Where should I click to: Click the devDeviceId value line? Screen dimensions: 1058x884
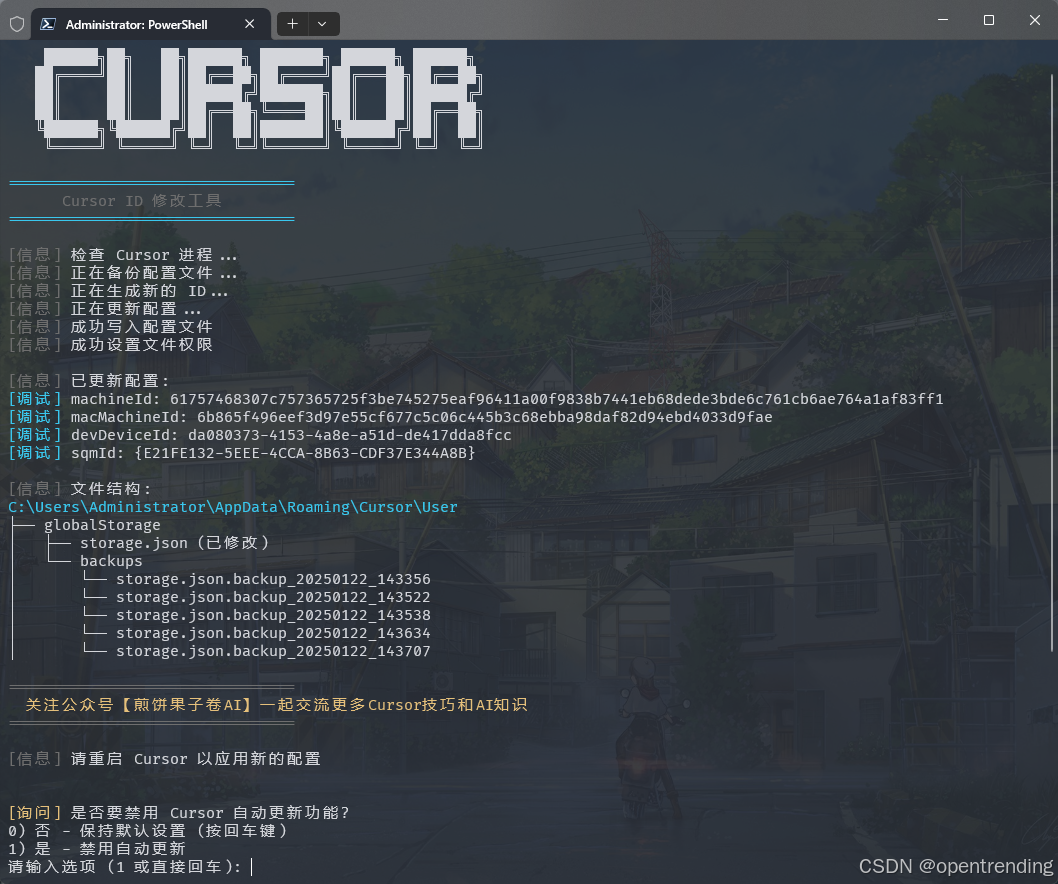tap(260, 435)
